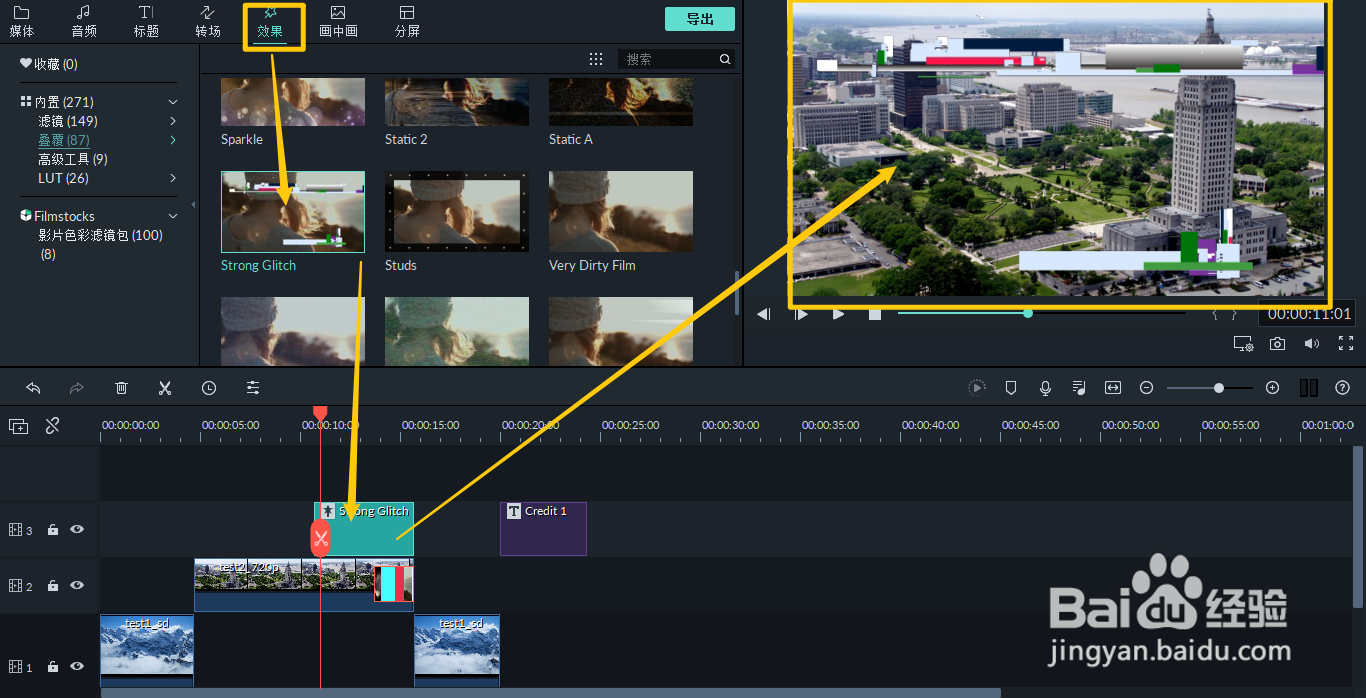Viewport: 1366px width, 698px height.
Task: Click the 导出 (Export) button
Action: click(699, 18)
